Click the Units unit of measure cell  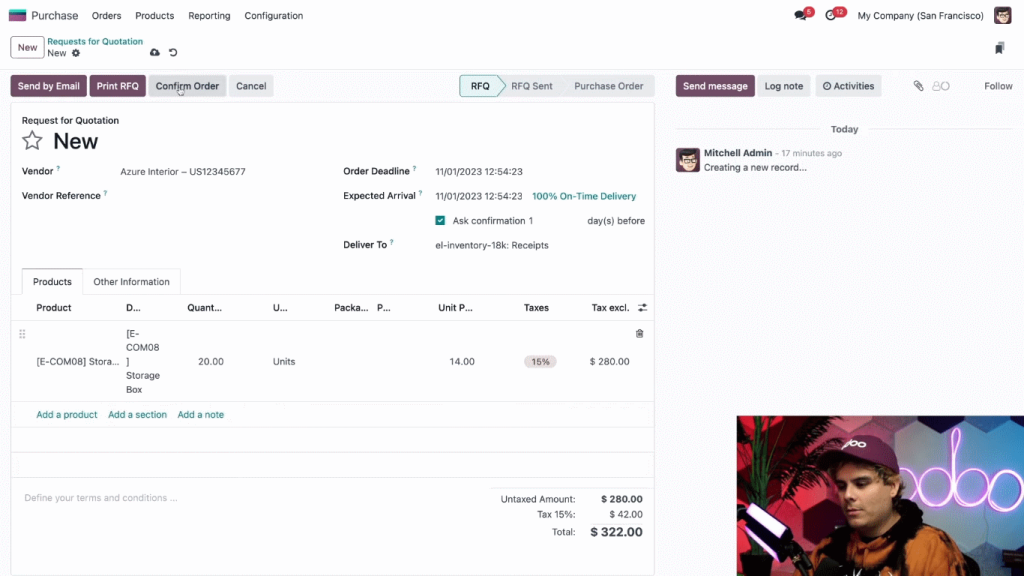click(x=284, y=361)
